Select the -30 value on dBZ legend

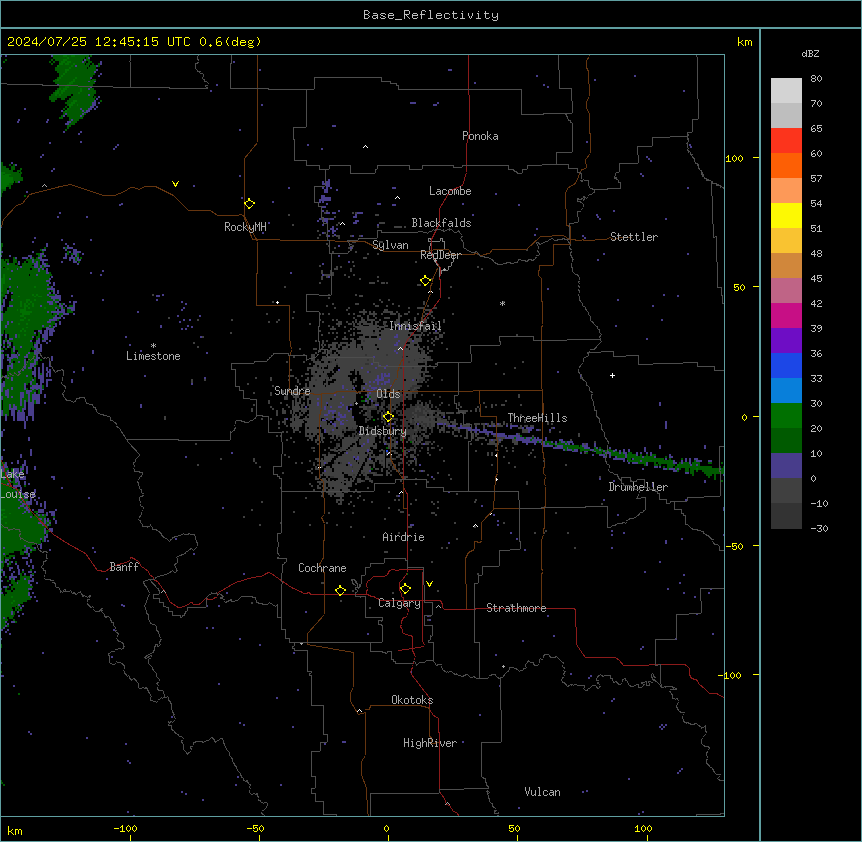point(819,528)
